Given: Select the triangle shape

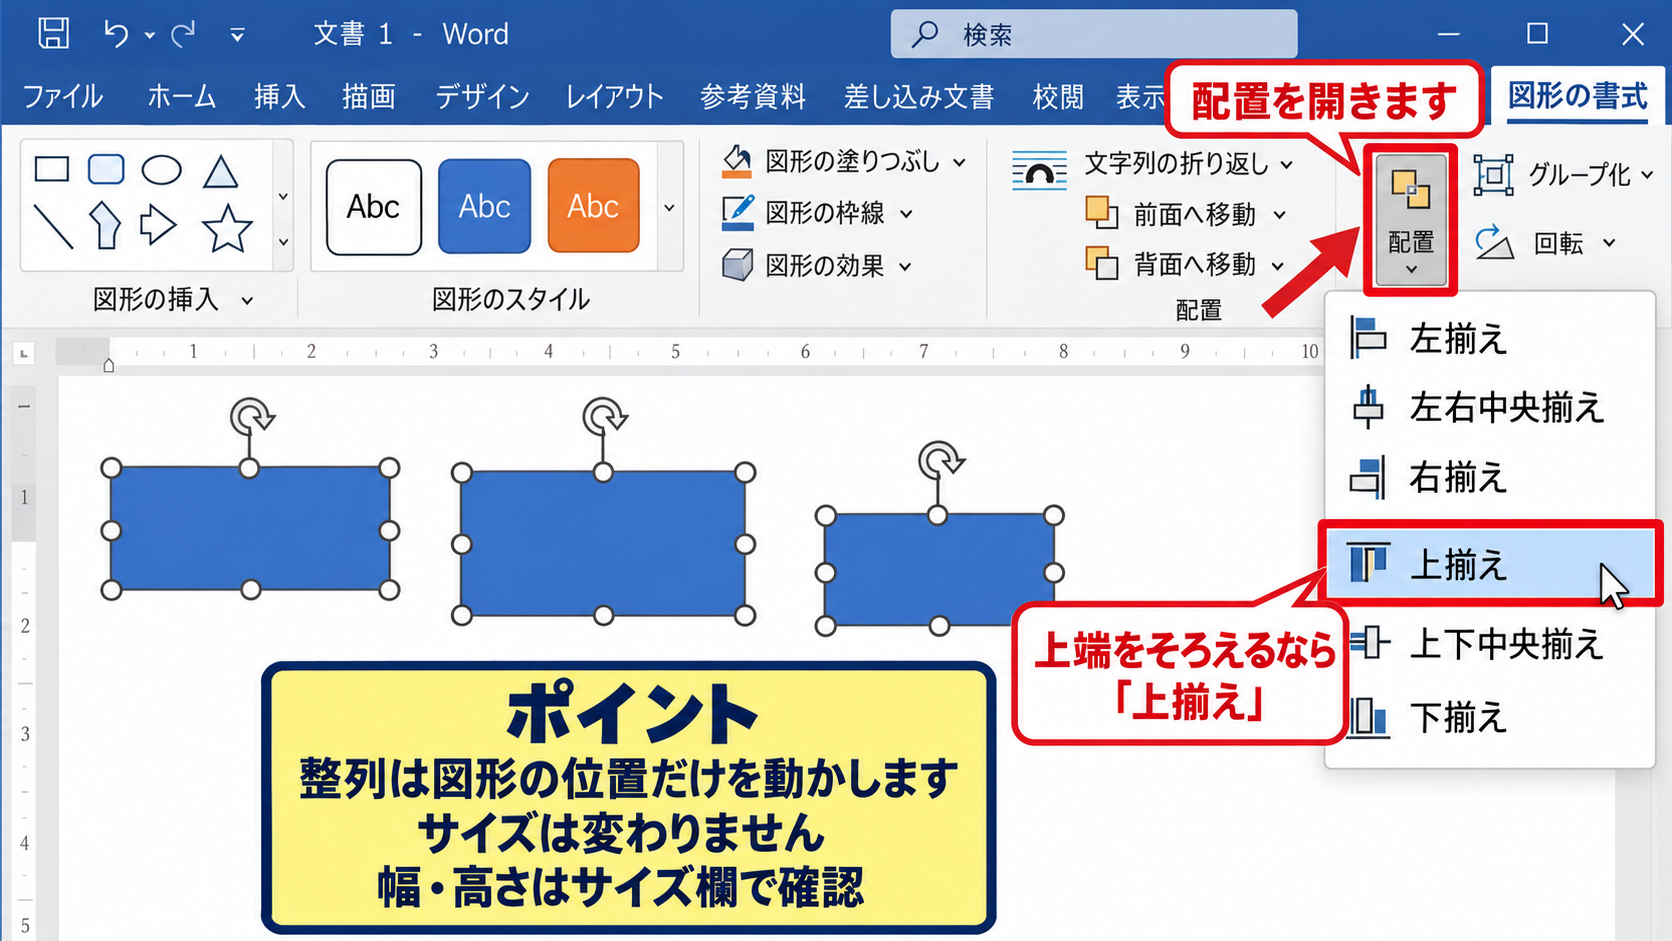Looking at the screenshot, I should click(220, 171).
